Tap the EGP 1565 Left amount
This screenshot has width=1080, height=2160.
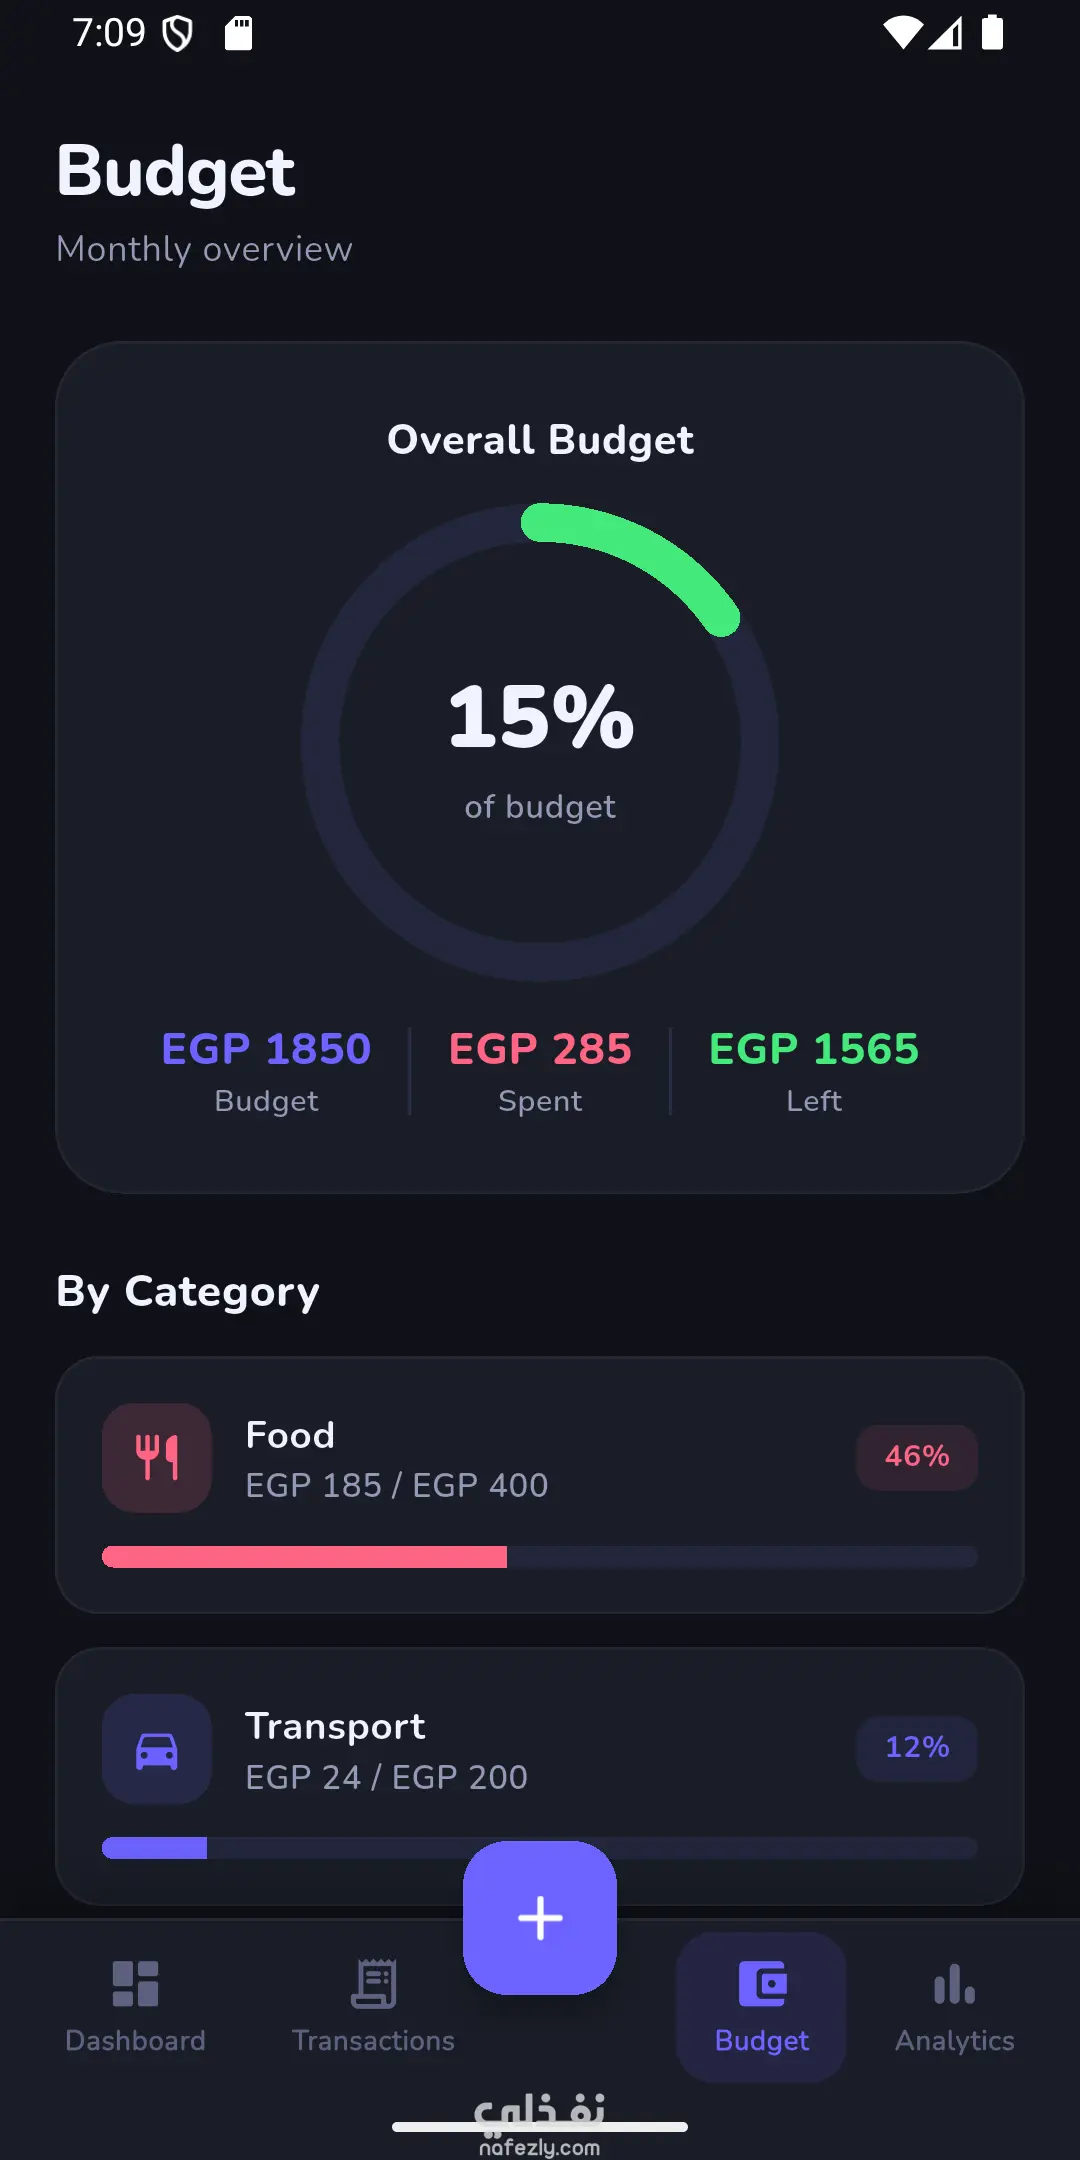[x=813, y=1049]
